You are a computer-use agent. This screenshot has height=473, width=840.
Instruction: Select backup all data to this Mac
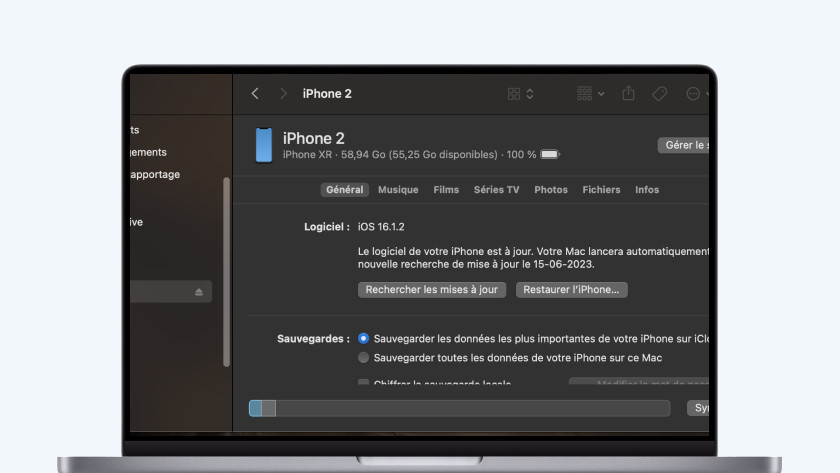(x=363, y=357)
